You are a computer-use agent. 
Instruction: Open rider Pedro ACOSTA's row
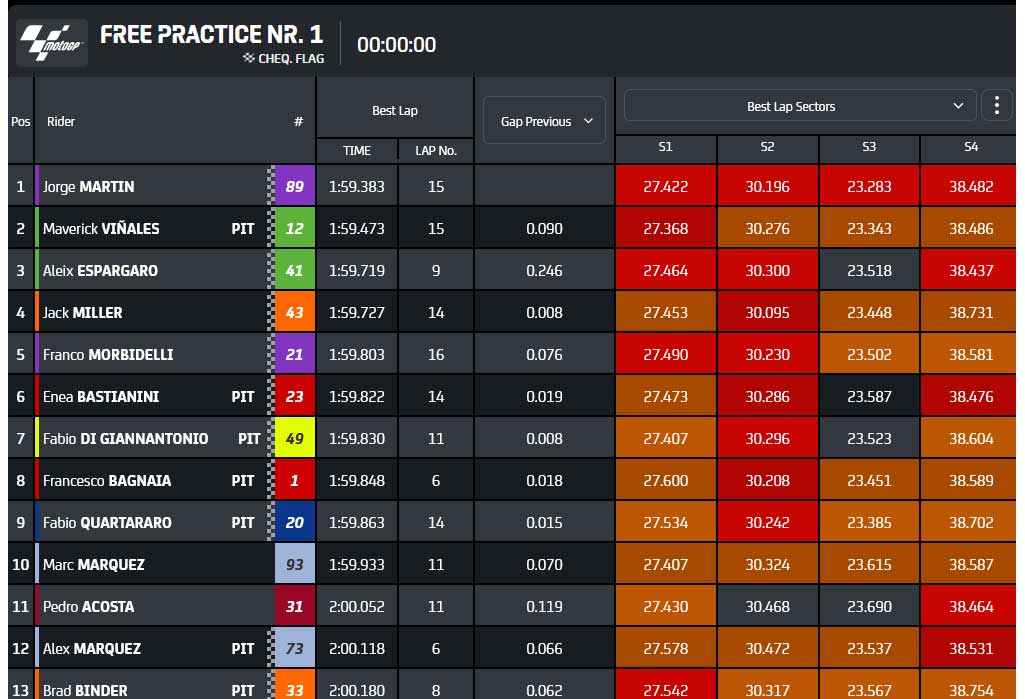[x=512, y=607]
